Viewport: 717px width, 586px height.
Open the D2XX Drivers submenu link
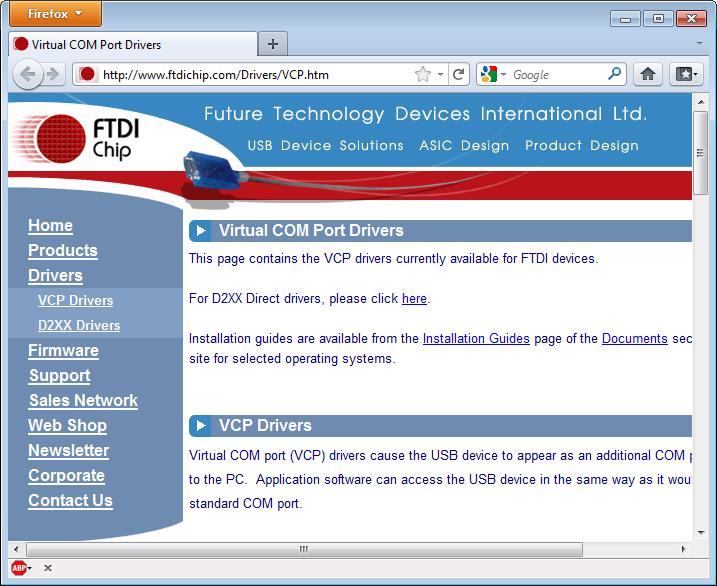coord(79,325)
